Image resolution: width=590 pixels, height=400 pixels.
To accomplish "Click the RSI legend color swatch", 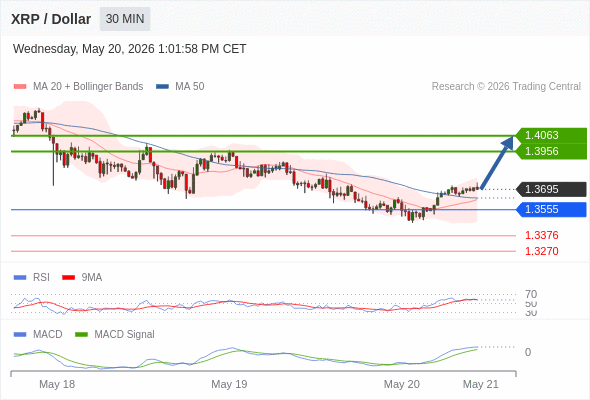I will pos(20,278).
